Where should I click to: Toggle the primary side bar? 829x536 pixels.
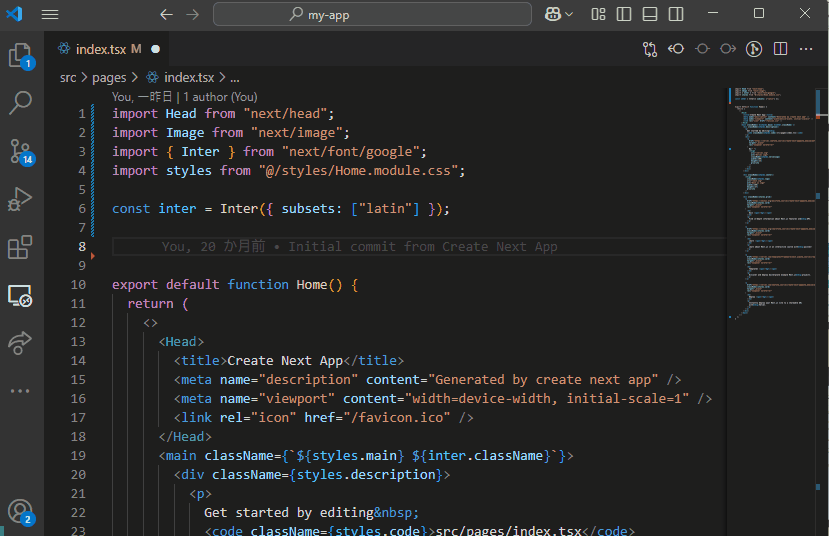click(x=624, y=14)
